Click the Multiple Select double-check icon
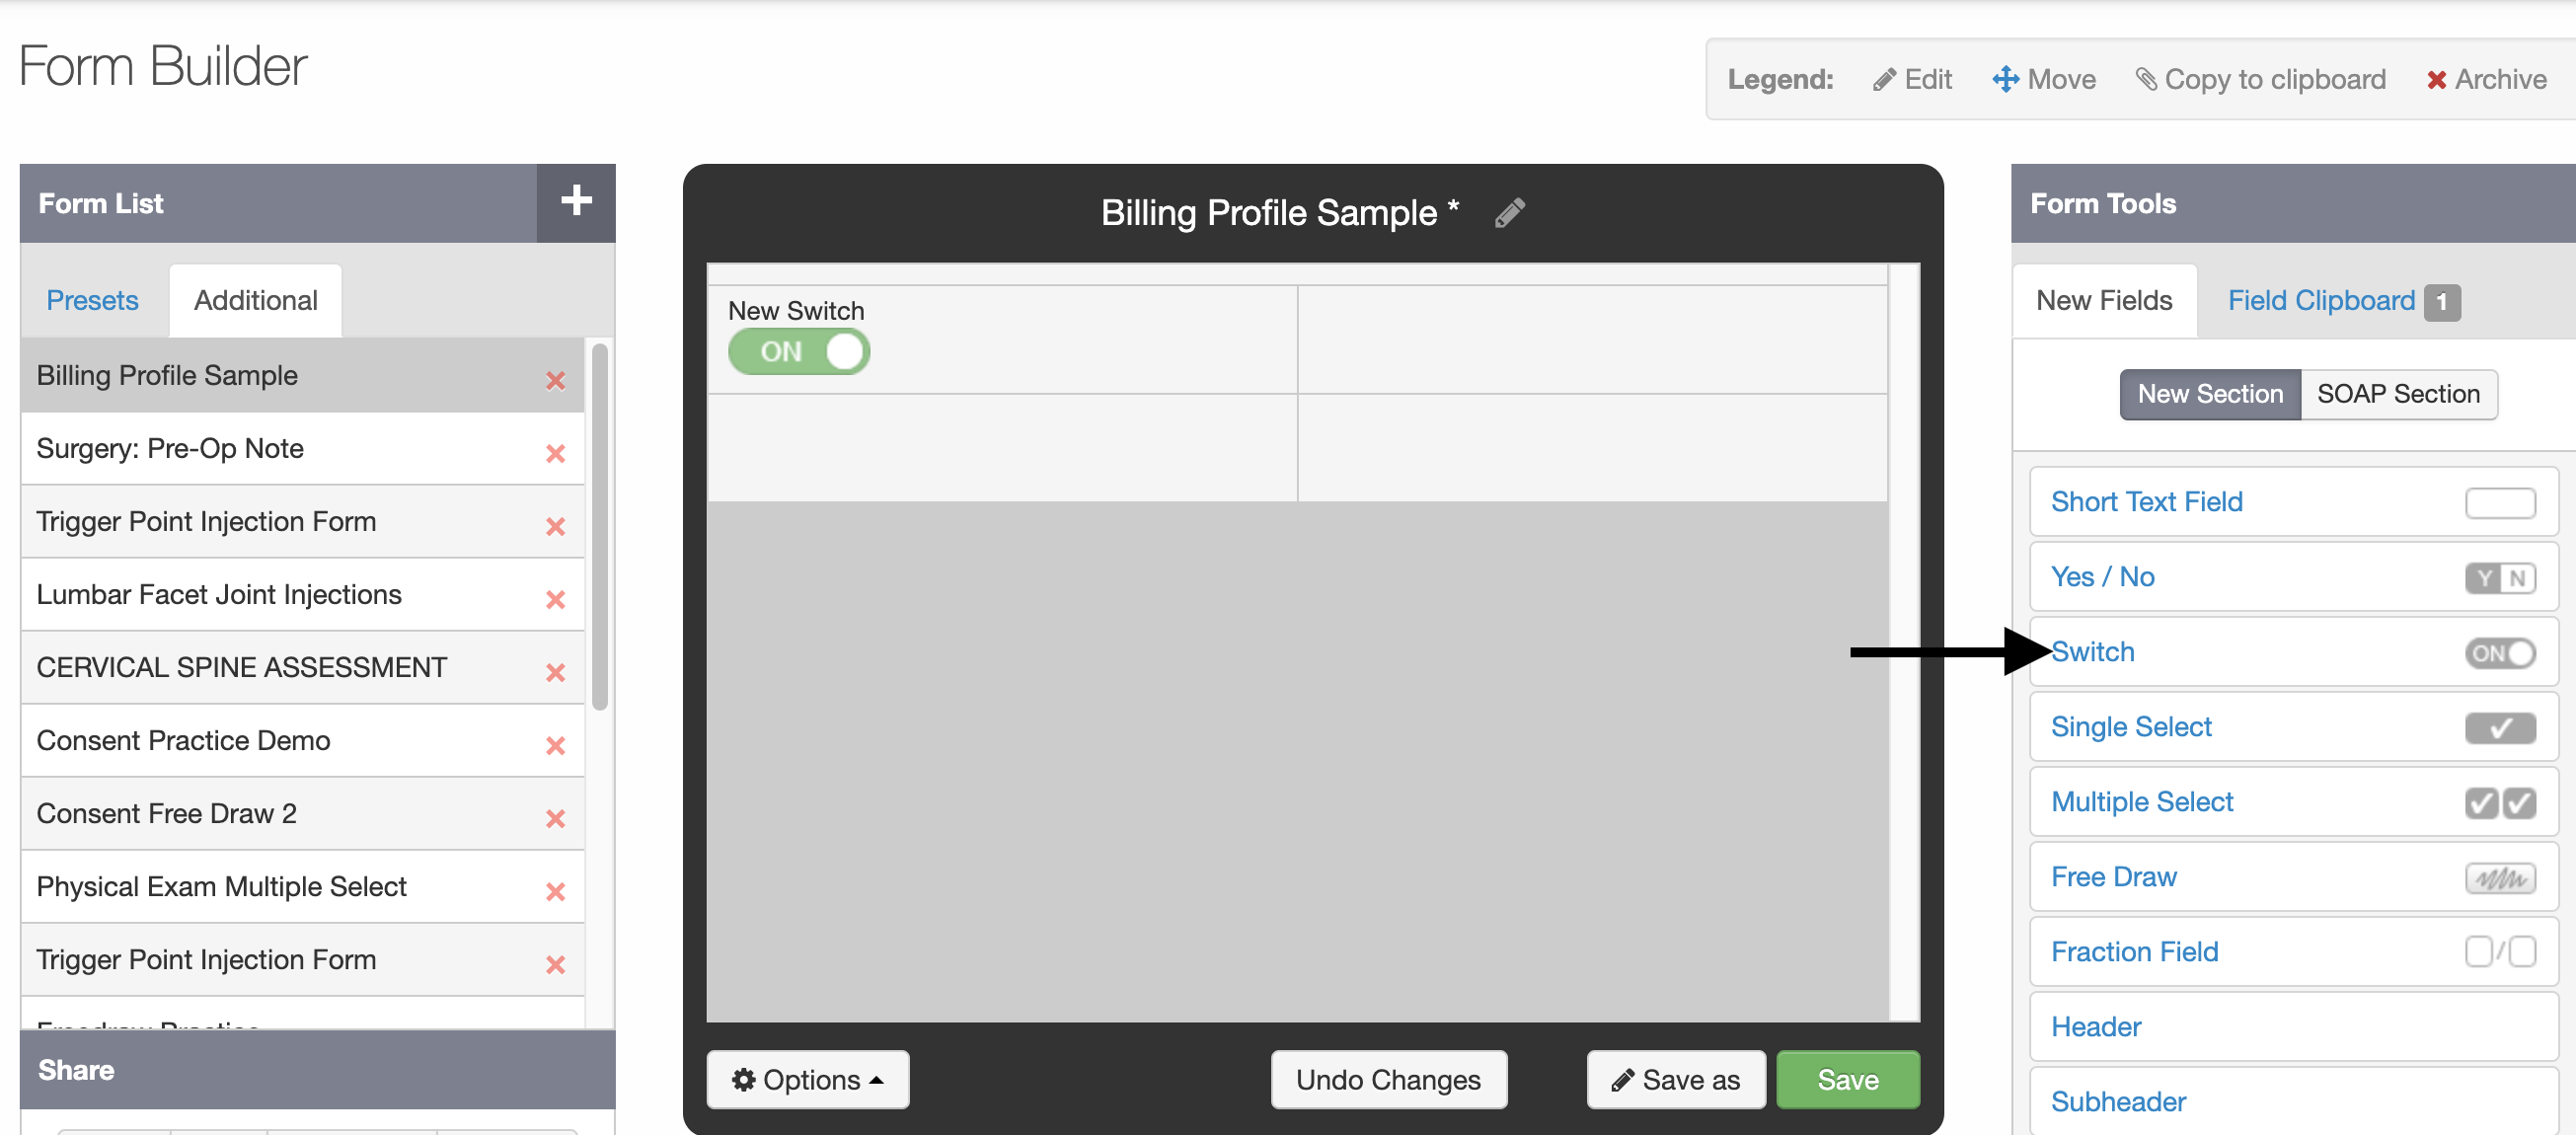 [2499, 802]
